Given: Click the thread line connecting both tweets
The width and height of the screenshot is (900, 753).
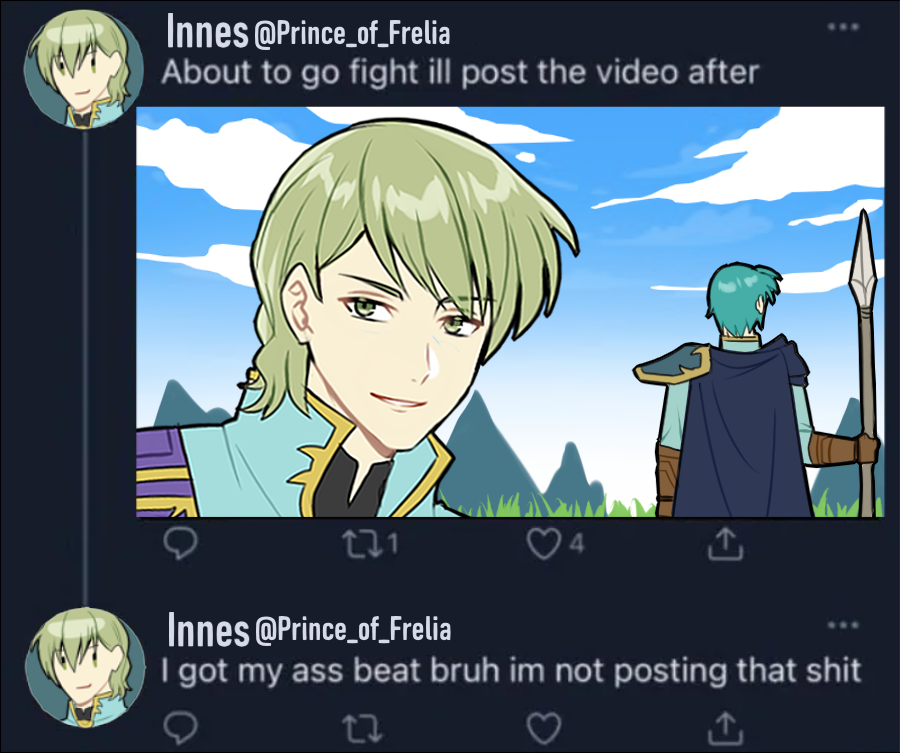Looking at the screenshot, I should tap(85, 367).
